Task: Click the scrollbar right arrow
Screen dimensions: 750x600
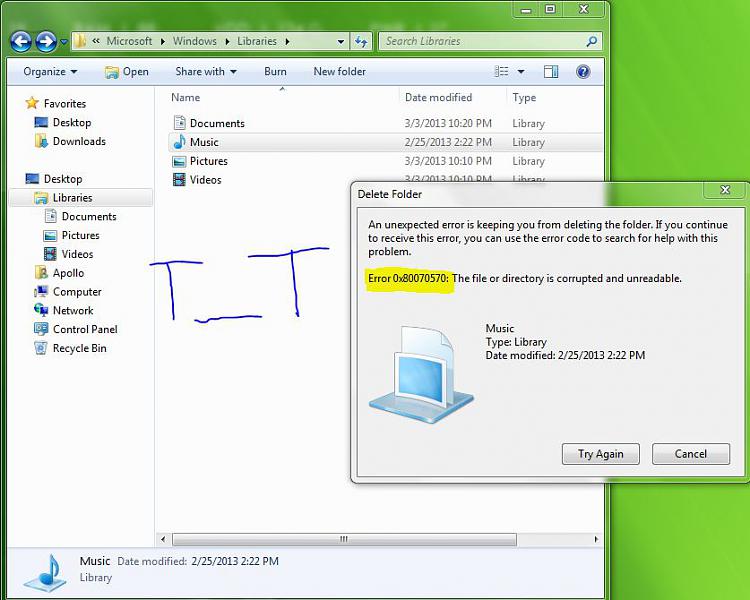Action: 596,539
